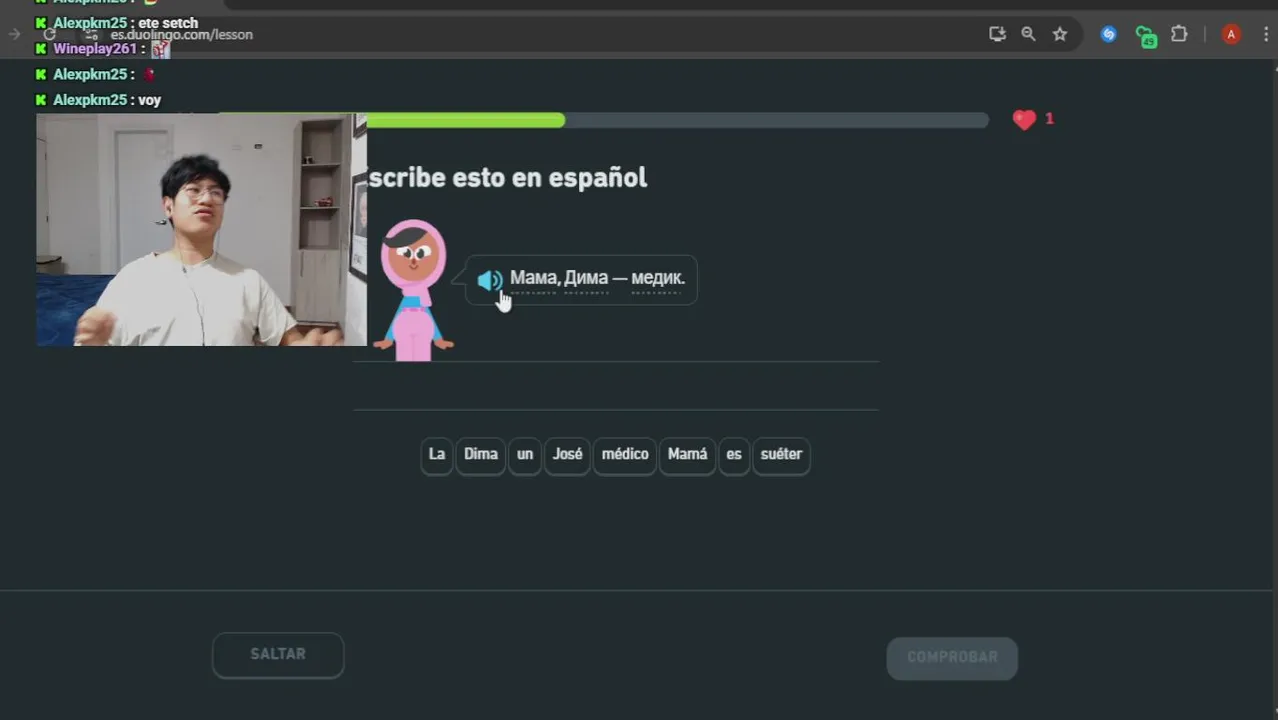Image resolution: width=1278 pixels, height=720 pixels.
Task: Click the SALTAR skip button
Action: (x=278, y=655)
